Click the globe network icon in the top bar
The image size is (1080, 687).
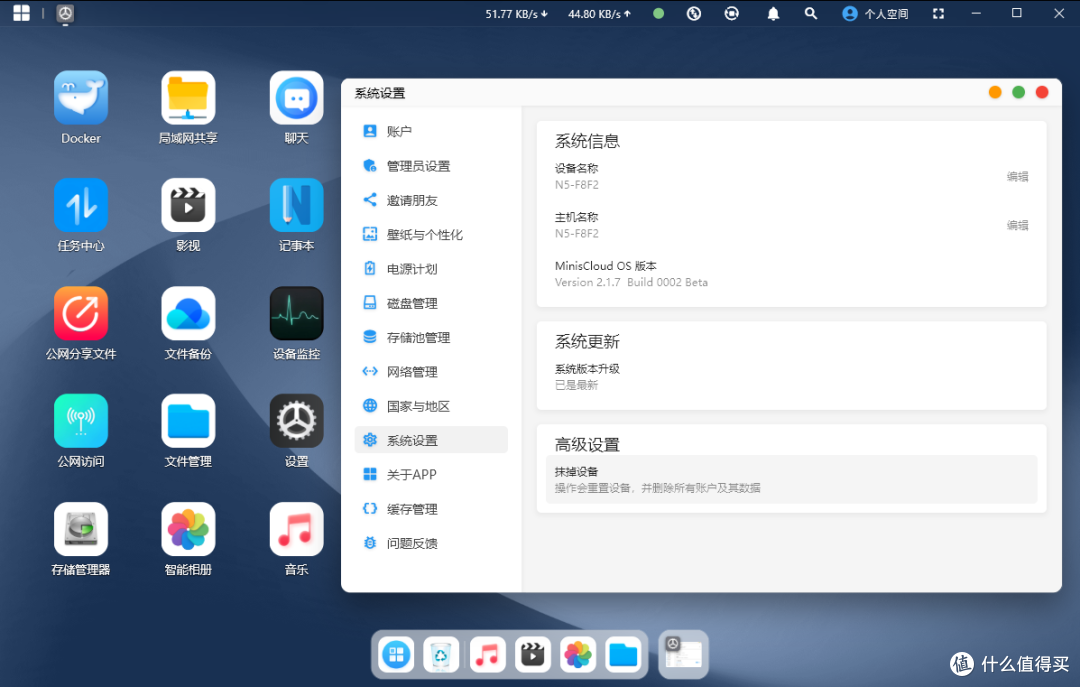coord(694,13)
